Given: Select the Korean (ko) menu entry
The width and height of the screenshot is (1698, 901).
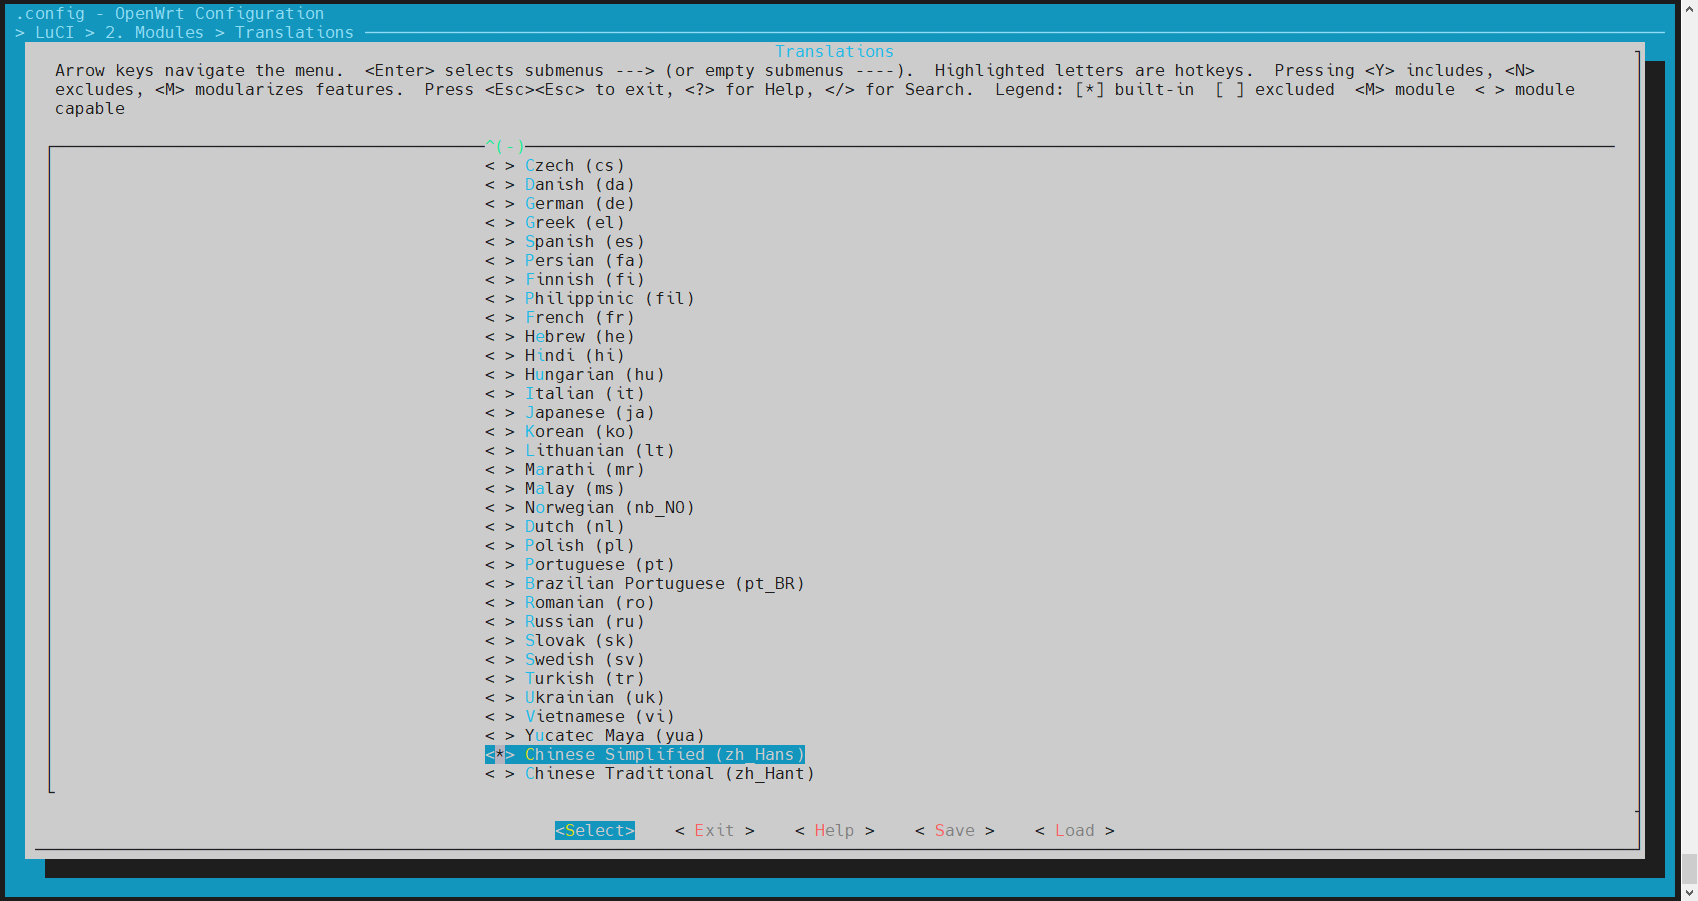Looking at the screenshot, I should pos(579,432).
